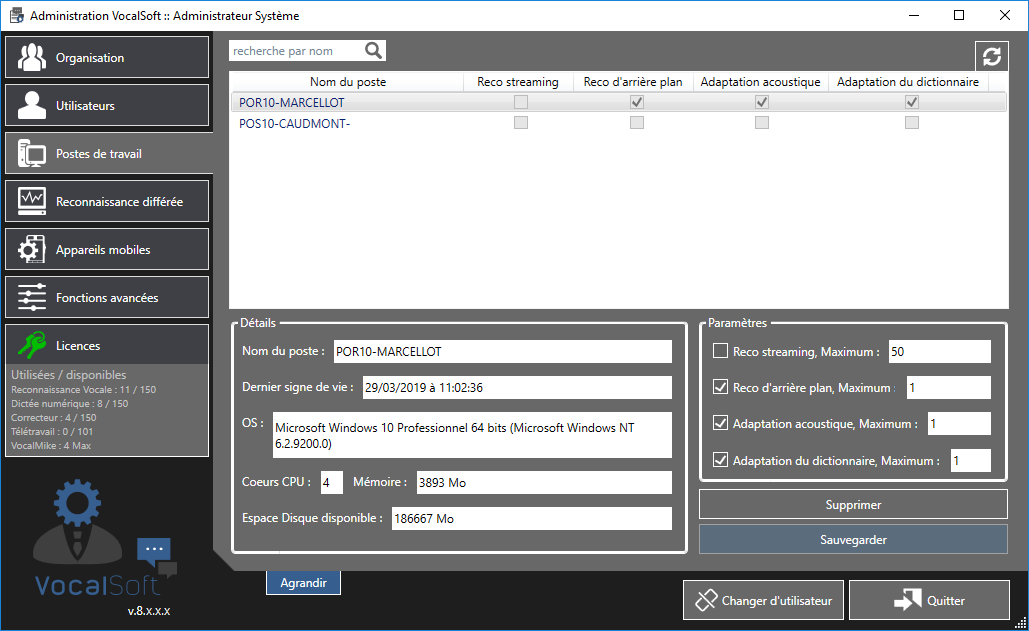Open the Utilisateurs section

(x=107, y=105)
